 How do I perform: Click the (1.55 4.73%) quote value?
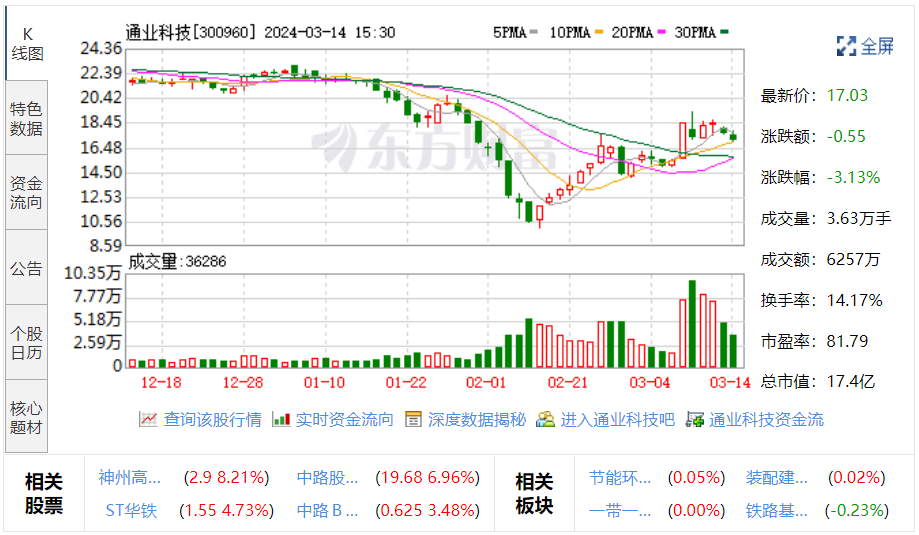pyautogui.click(x=226, y=510)
